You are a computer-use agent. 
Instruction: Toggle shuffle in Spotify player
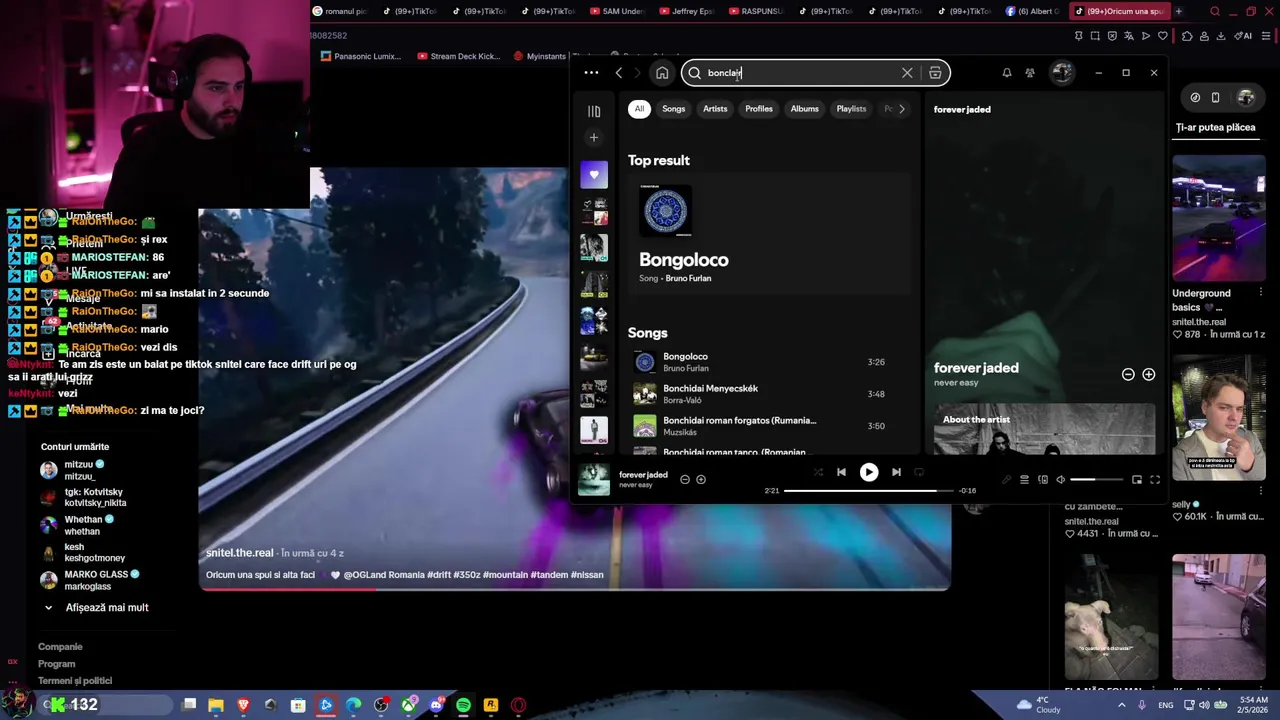pos(818,472)
